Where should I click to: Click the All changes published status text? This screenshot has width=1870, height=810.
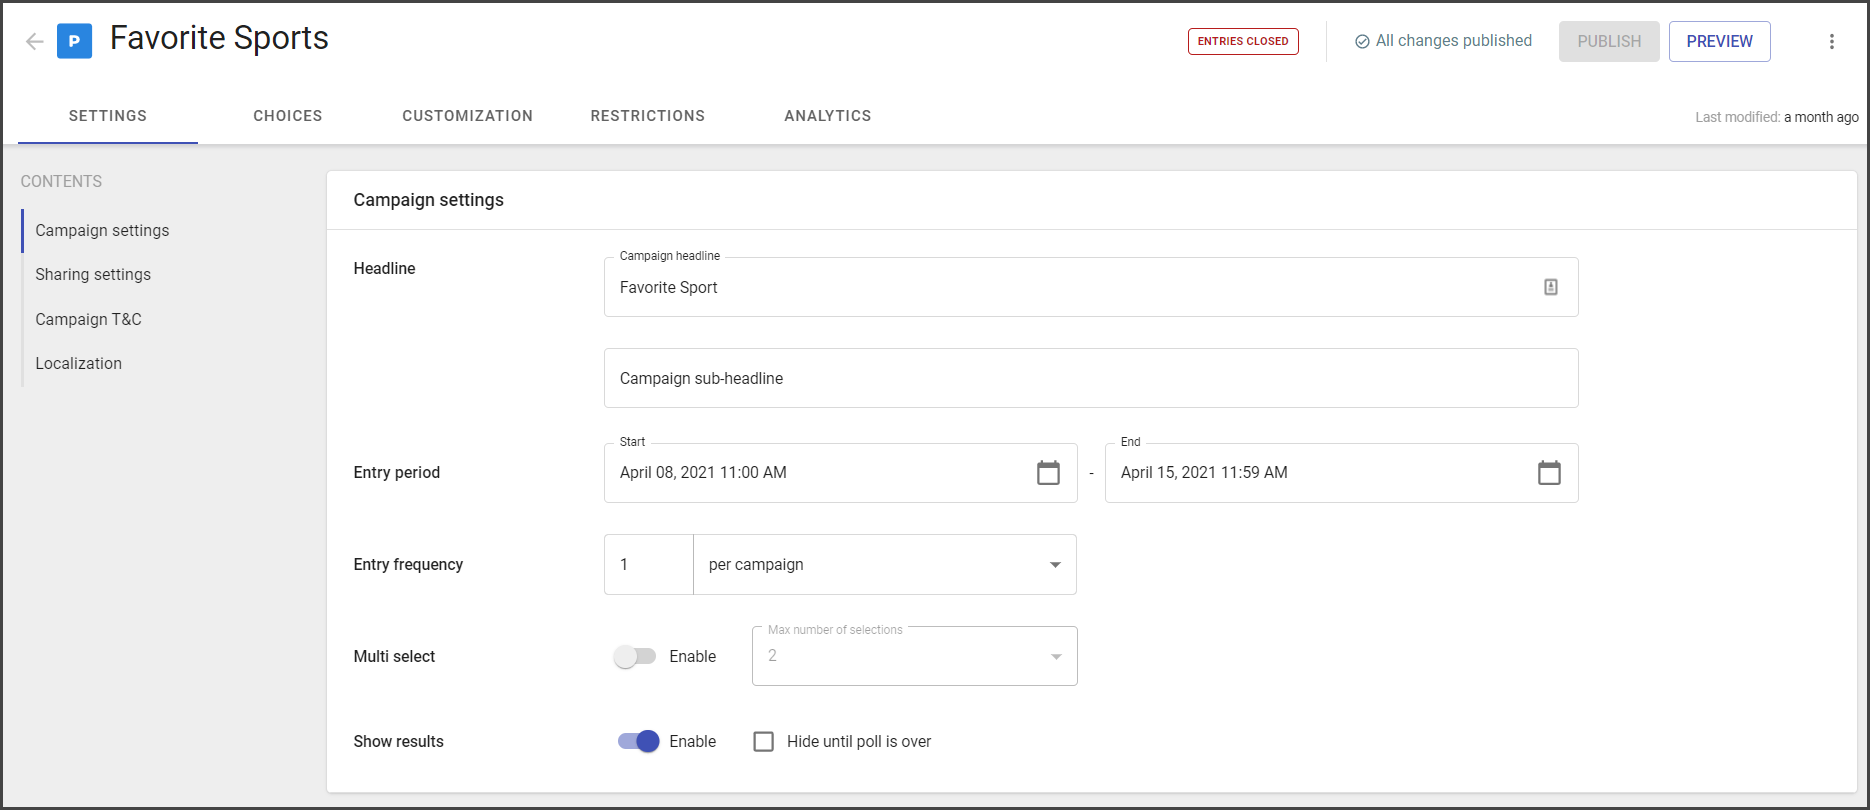(x=1454, y=41)
